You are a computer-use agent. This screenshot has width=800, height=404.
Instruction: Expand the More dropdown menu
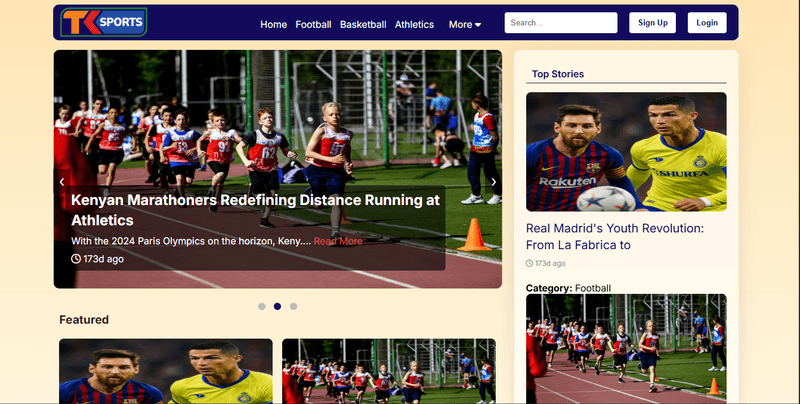pos(465,24)
